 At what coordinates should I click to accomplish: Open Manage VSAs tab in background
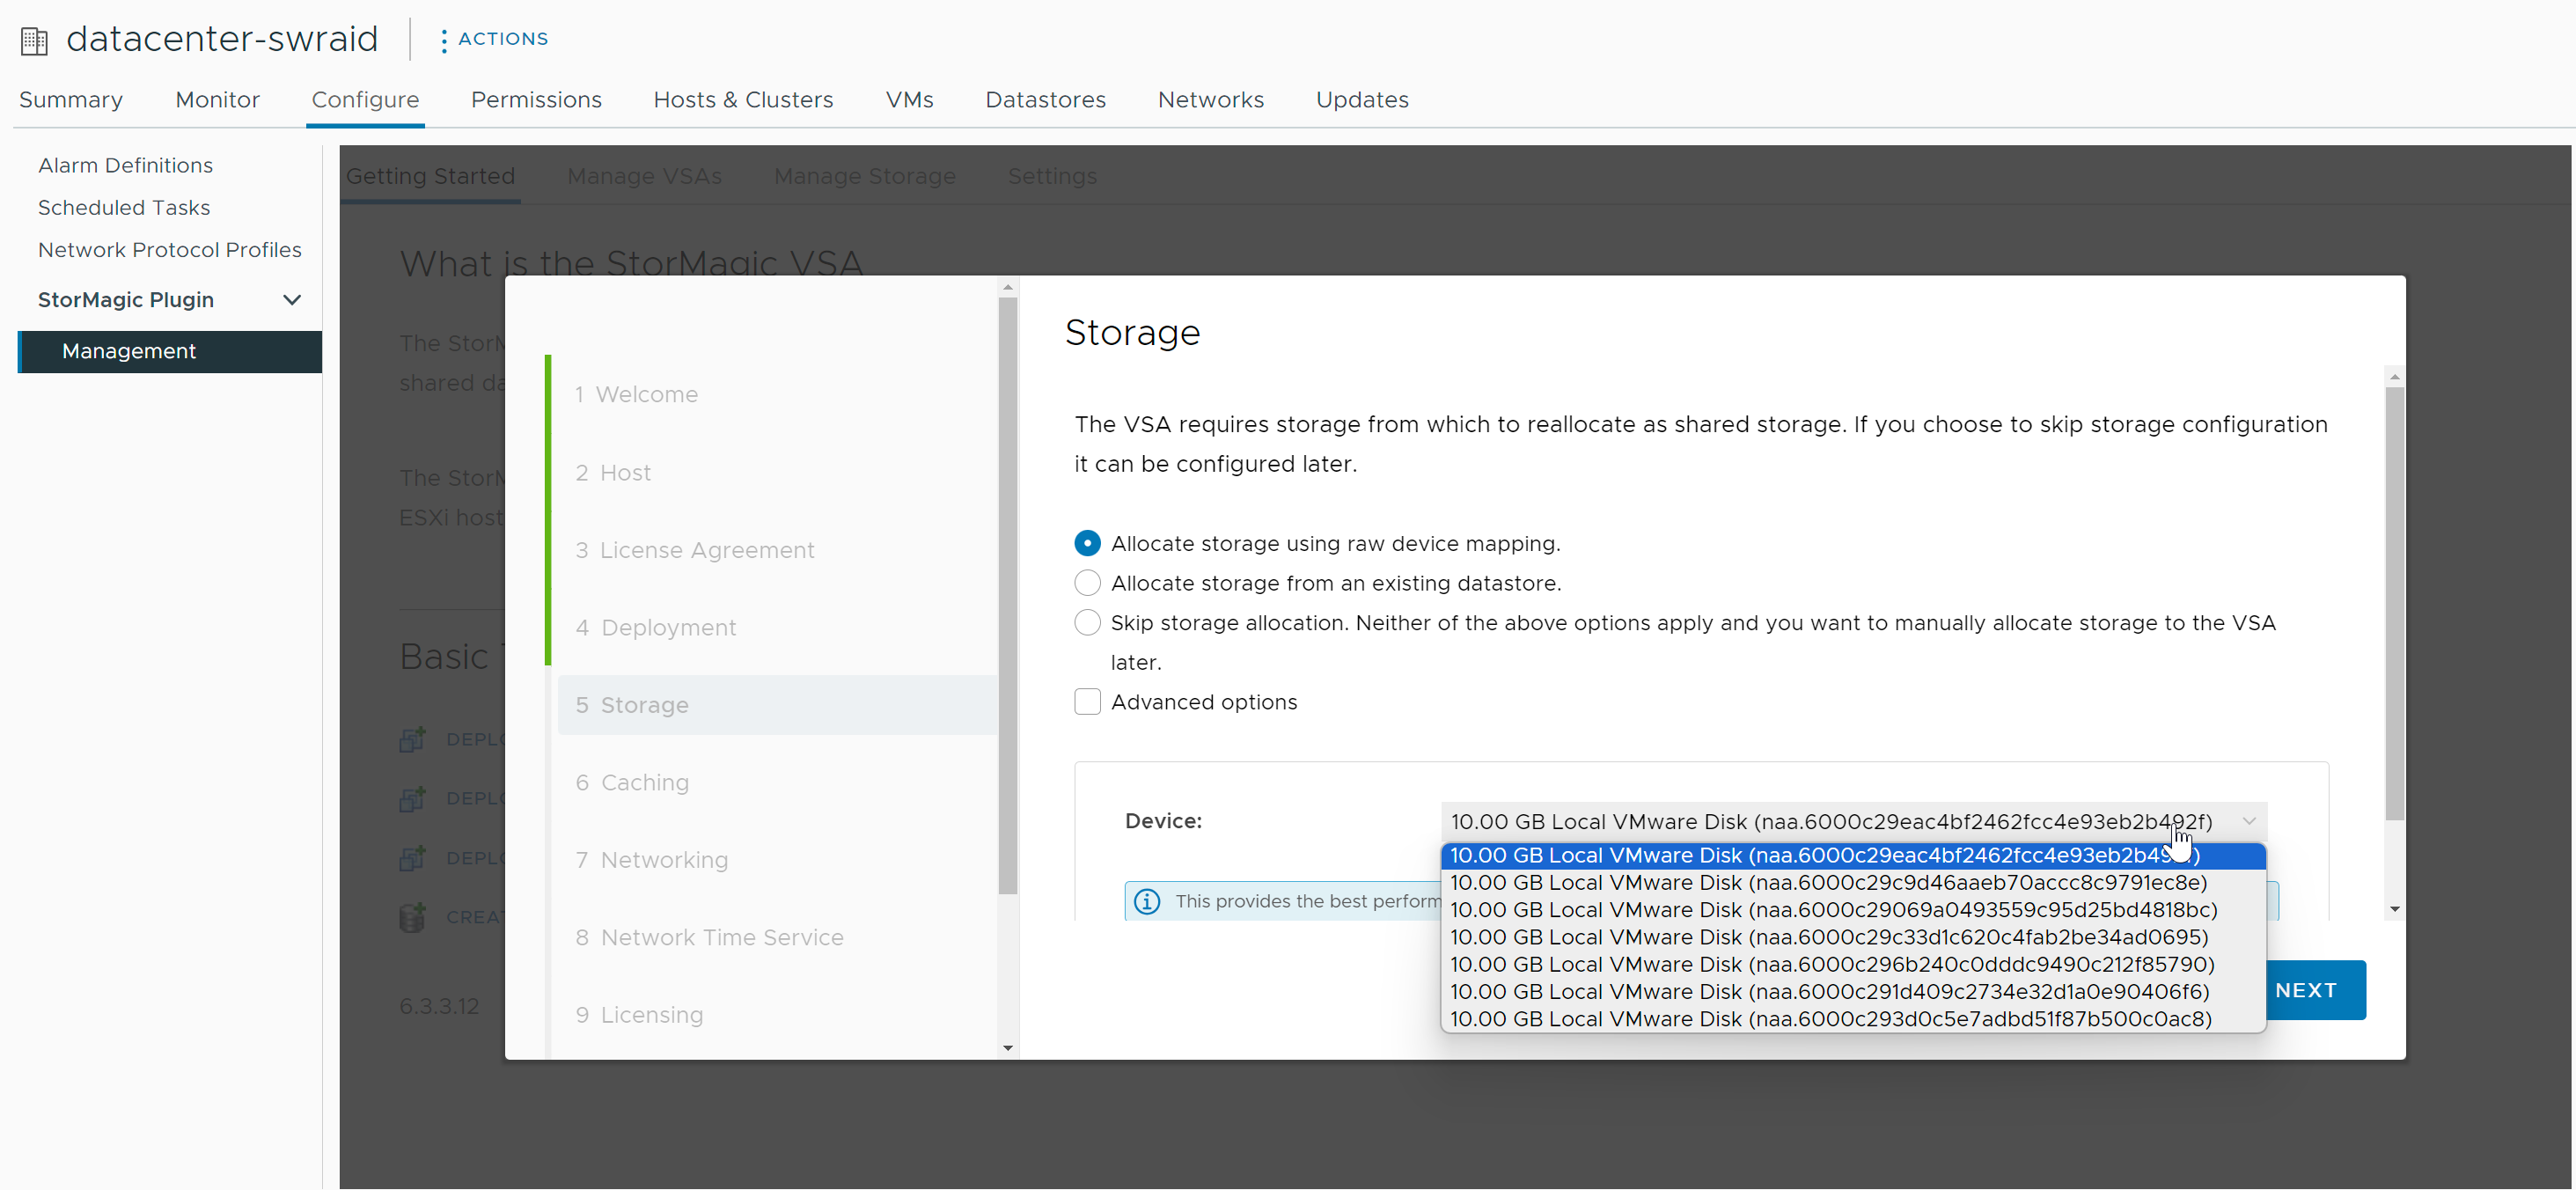644,176
